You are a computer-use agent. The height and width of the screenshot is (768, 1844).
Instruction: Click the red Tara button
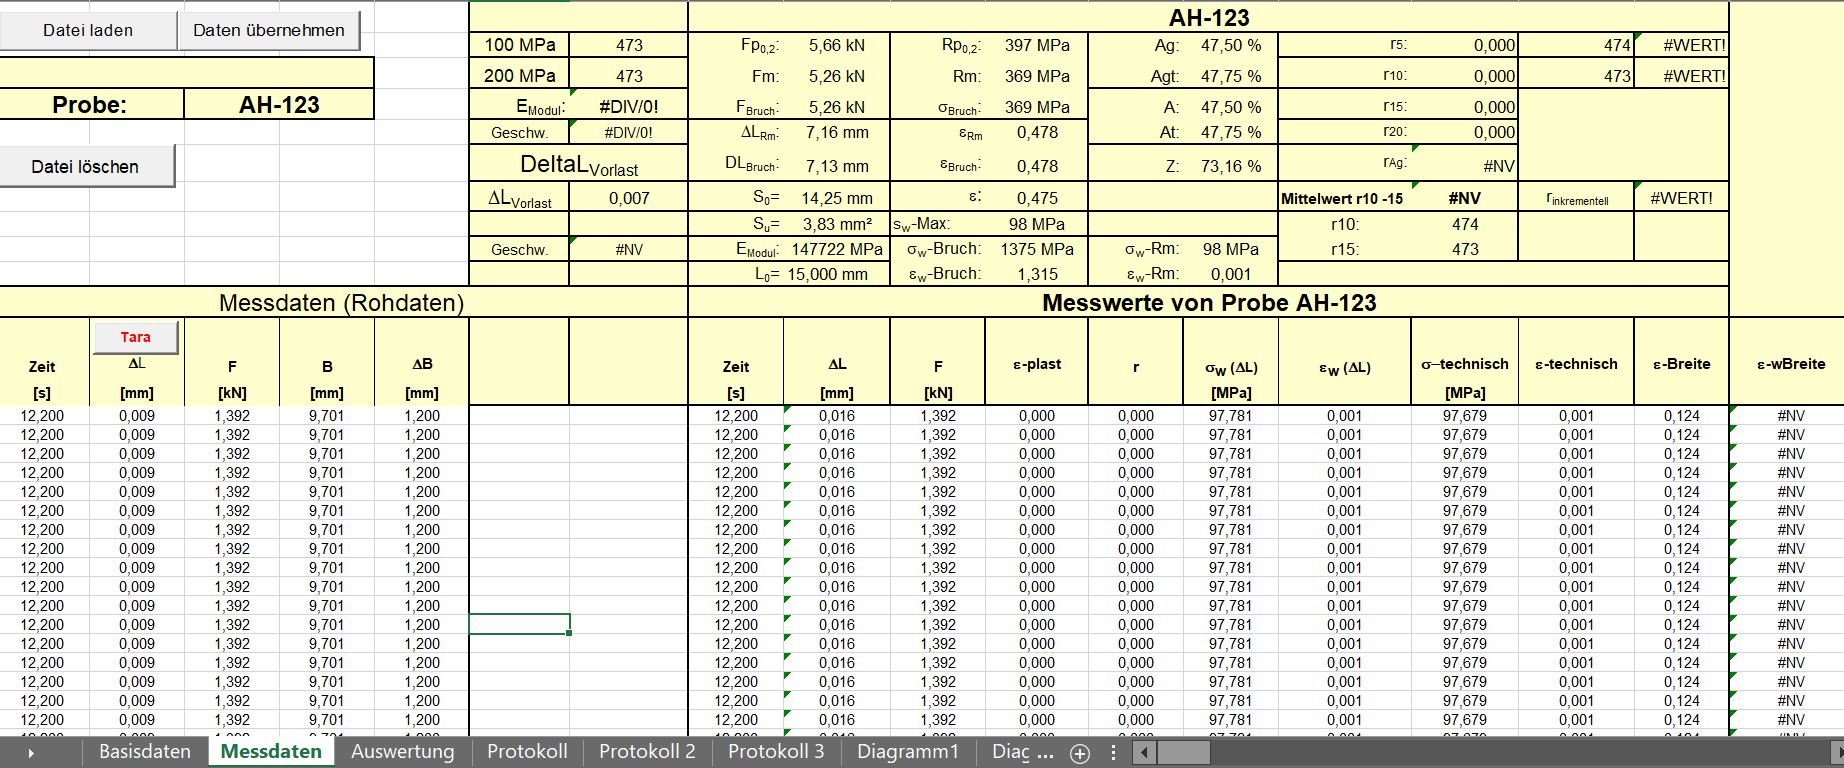pos(136,337)
